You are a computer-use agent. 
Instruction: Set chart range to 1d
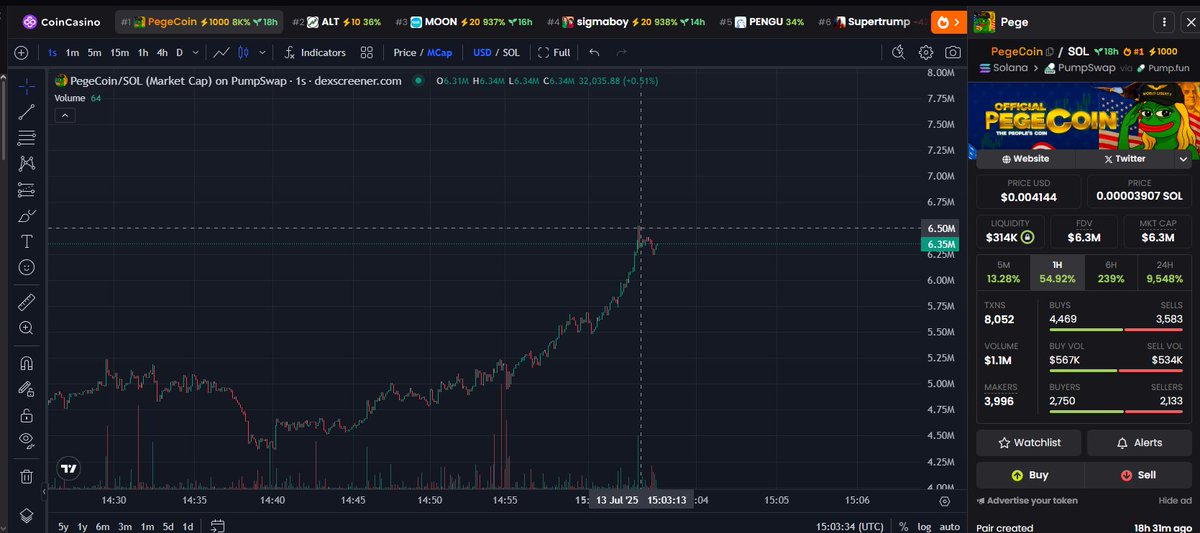[x=187, y=526]
